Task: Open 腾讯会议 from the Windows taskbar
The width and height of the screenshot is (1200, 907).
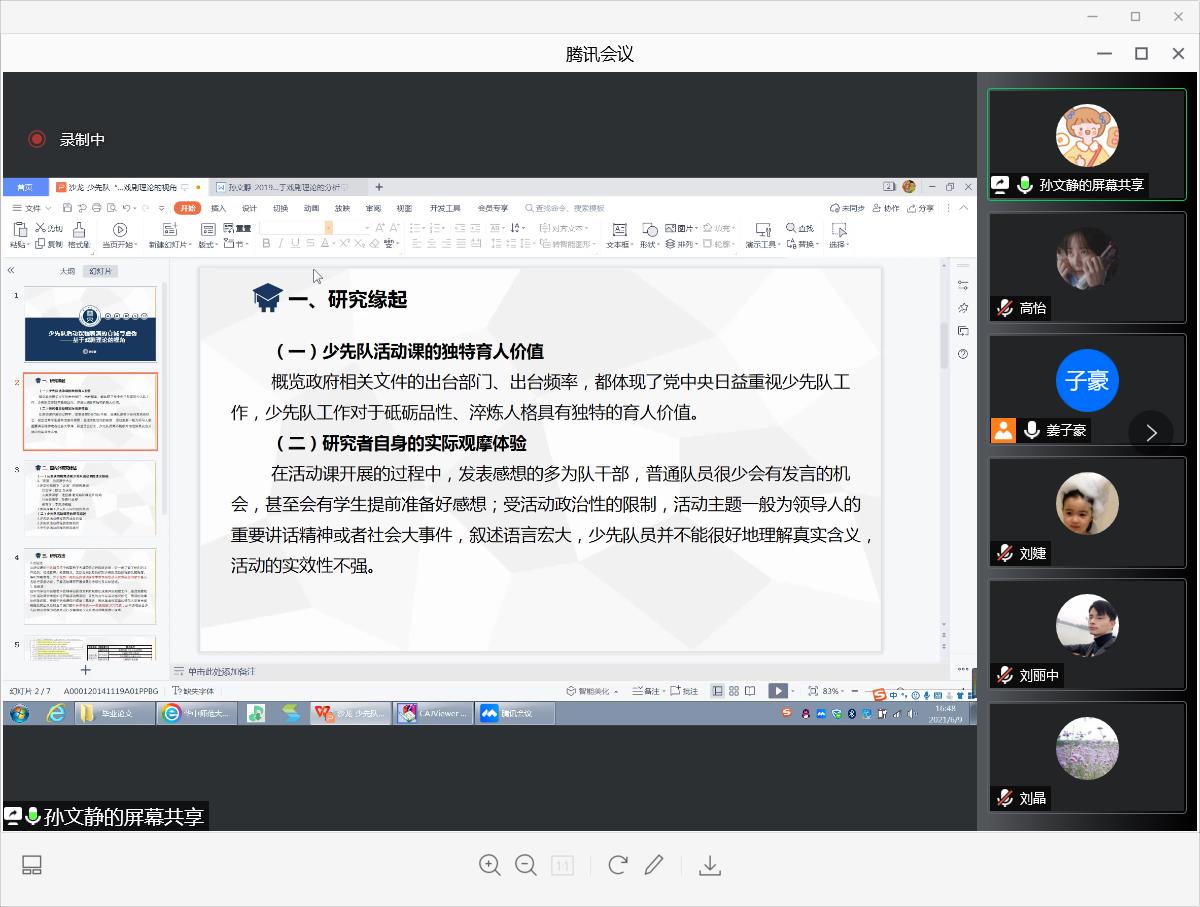Action: click(515, 713)
